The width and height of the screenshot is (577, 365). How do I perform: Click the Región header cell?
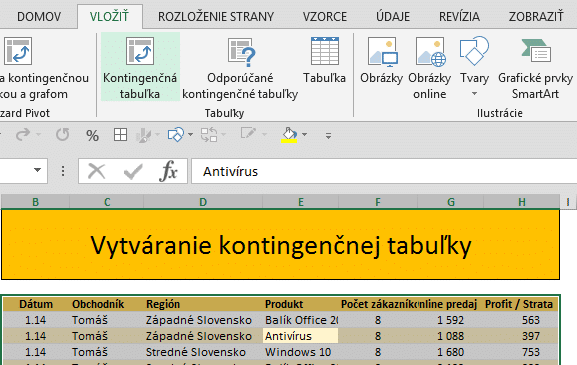point(203,304)
